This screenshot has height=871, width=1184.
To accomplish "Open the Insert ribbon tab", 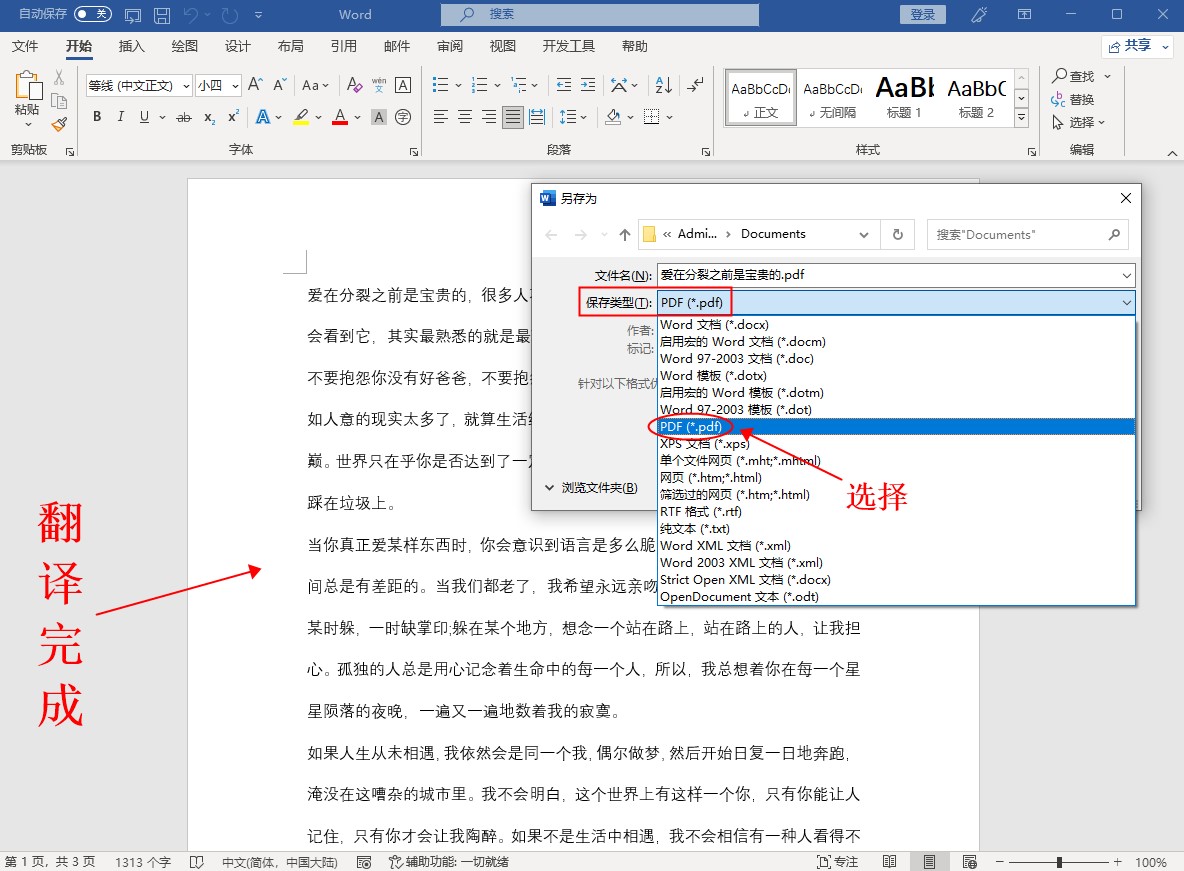I will (x=131, y=46).
